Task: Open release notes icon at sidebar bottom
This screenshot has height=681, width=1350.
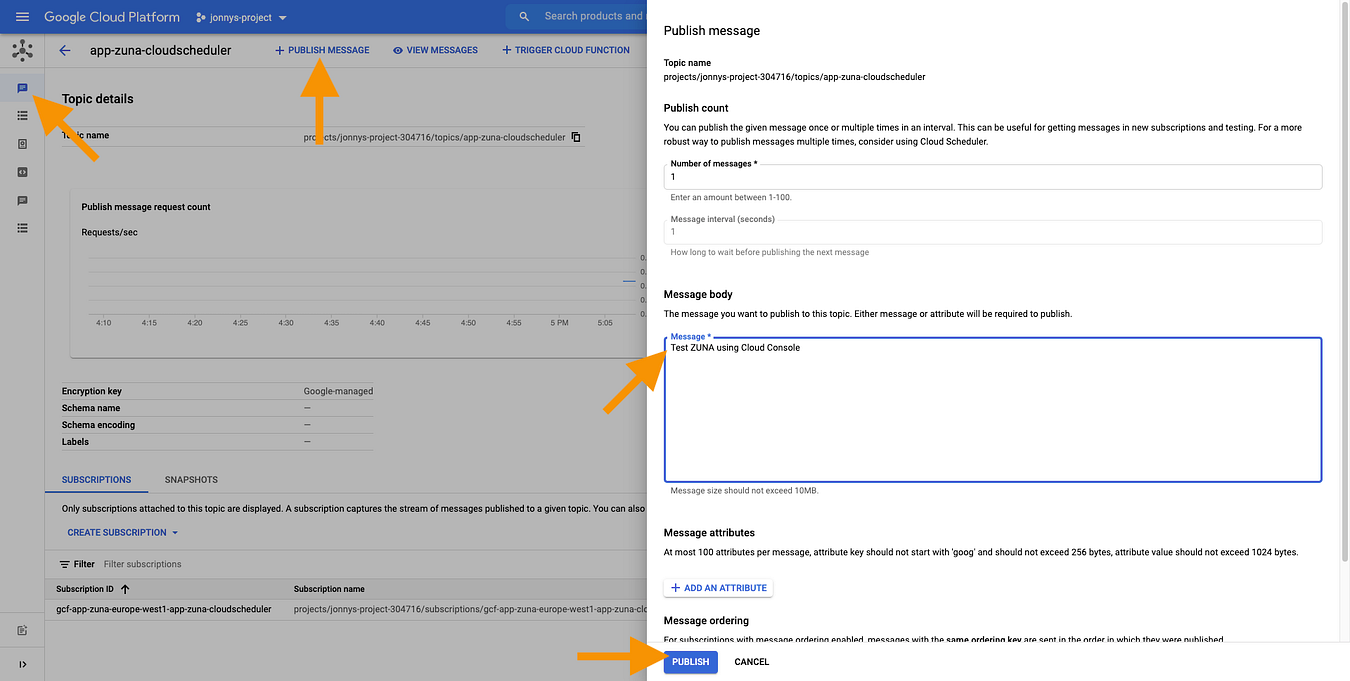Action: [x=22, y=630]
